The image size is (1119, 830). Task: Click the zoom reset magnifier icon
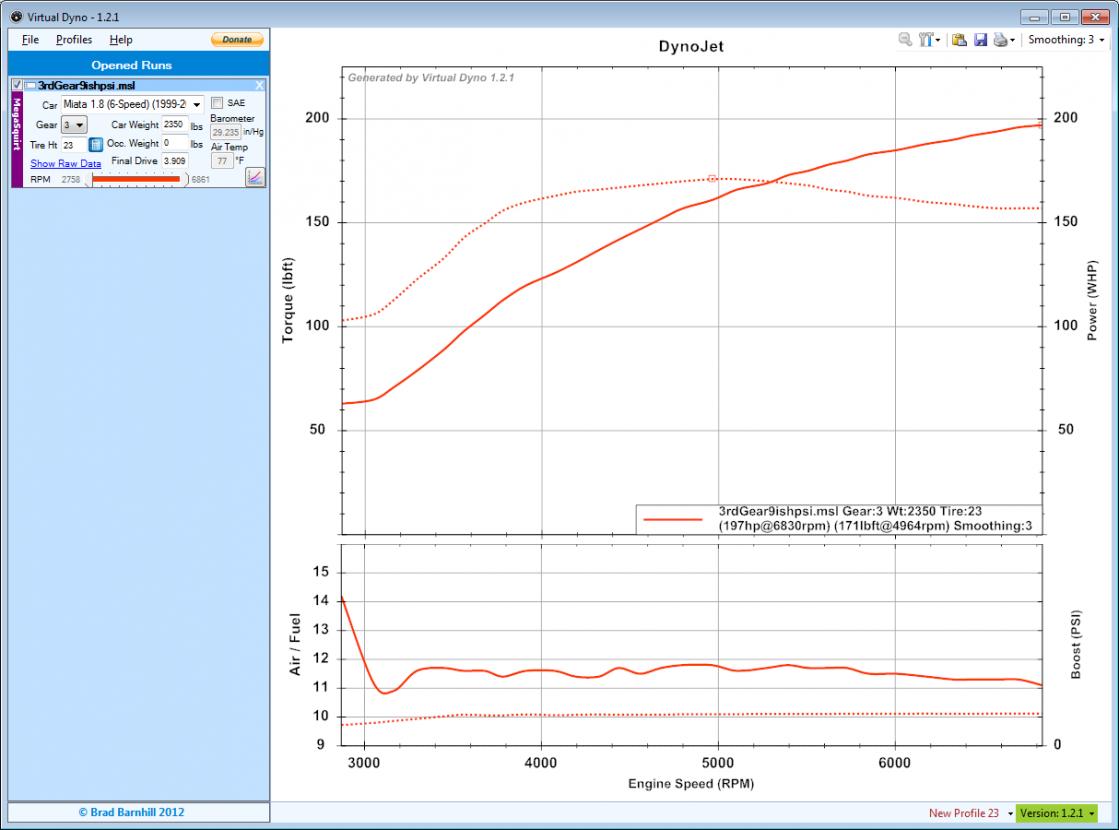(905, 40)
